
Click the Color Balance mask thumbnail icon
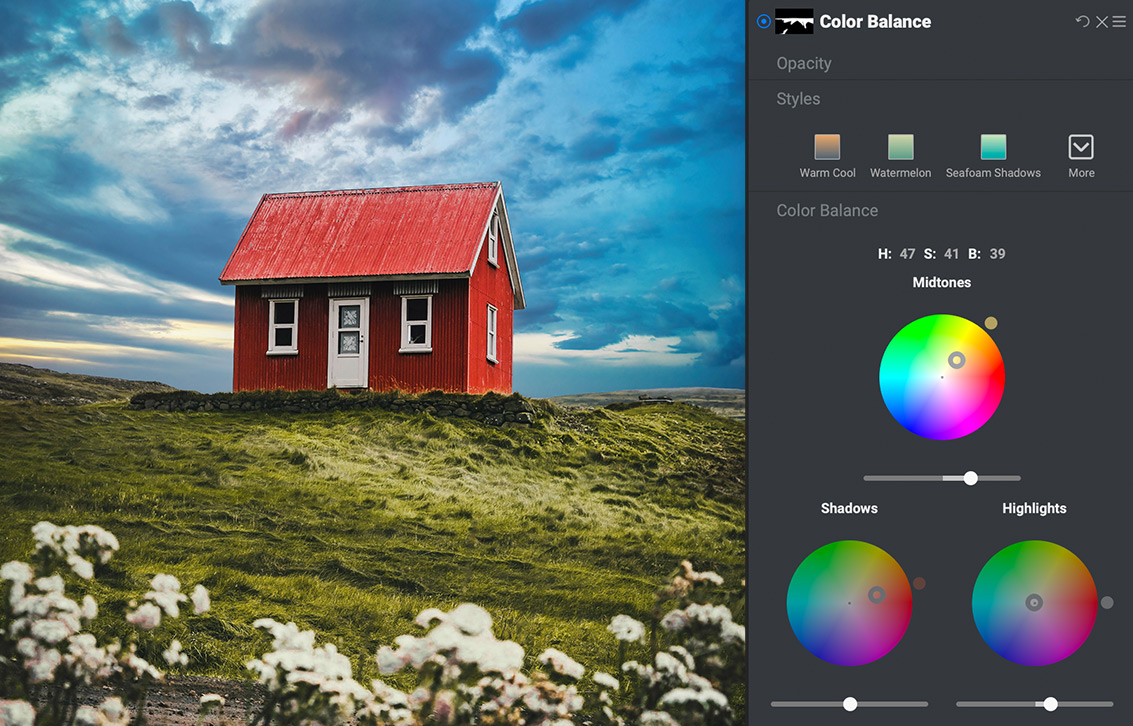coord(794,20)
